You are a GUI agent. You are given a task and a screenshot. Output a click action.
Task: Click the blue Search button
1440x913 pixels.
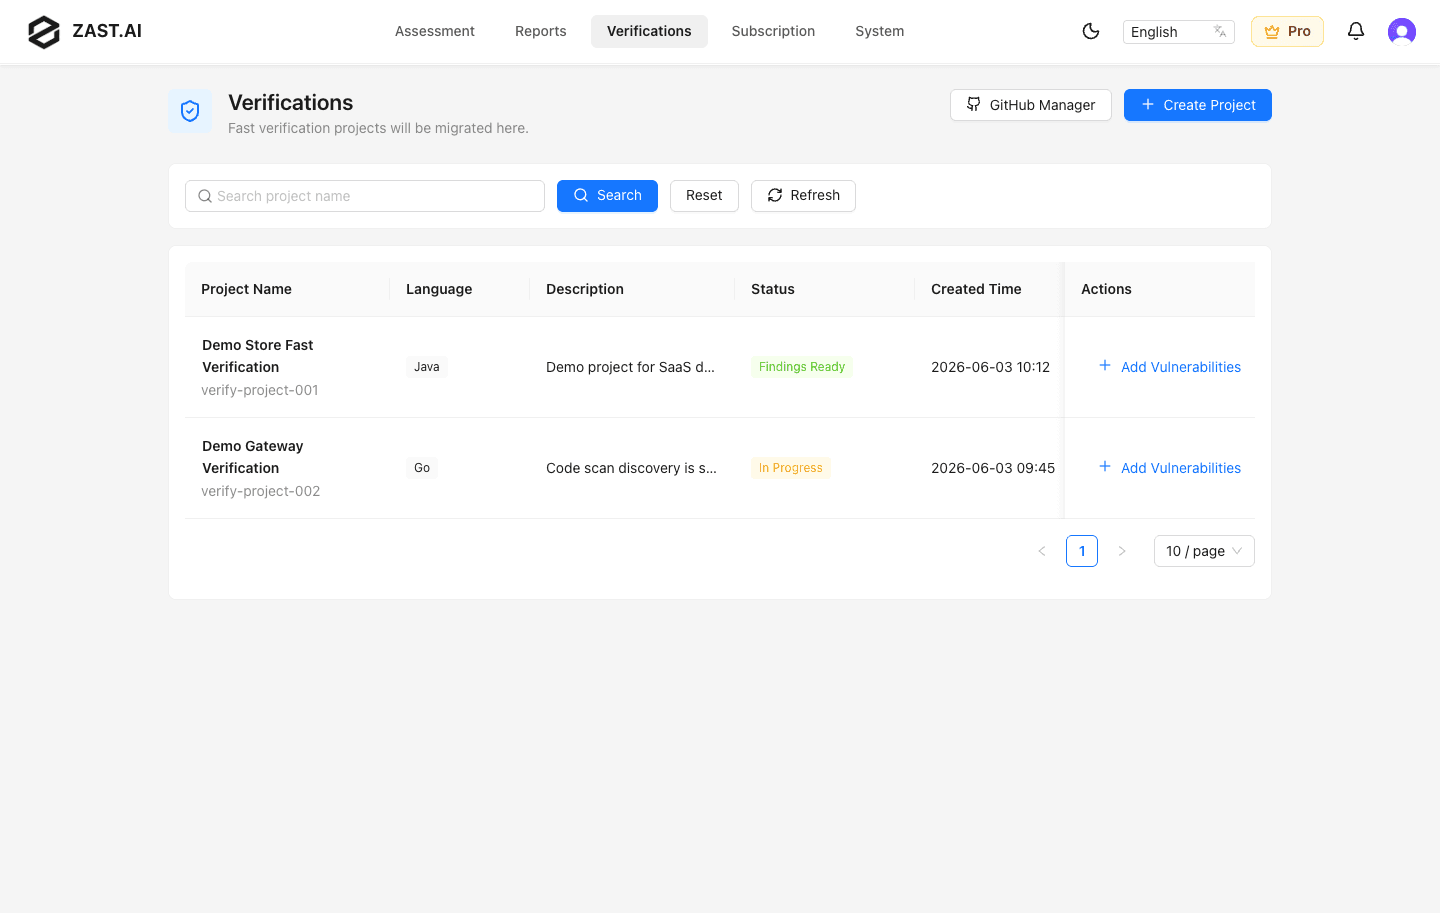607,196
